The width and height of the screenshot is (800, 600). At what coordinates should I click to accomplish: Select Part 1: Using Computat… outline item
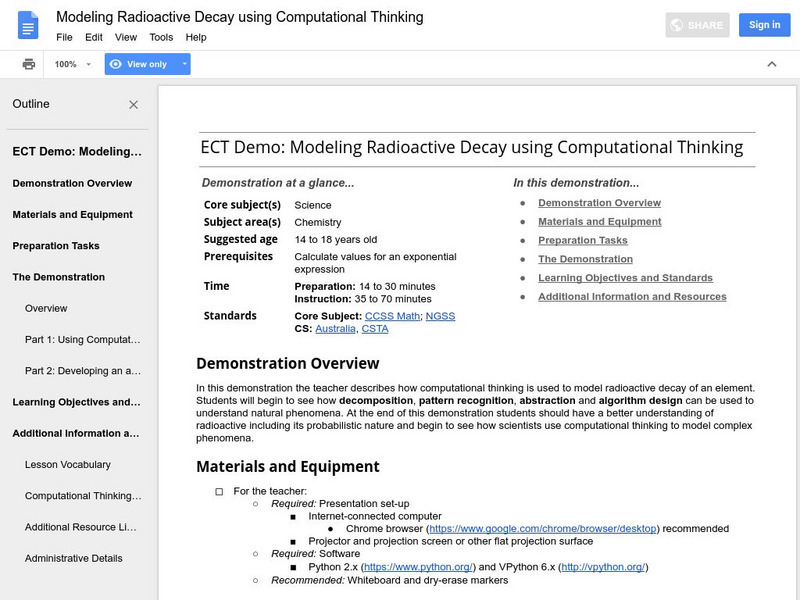click(x=83, y=340)
